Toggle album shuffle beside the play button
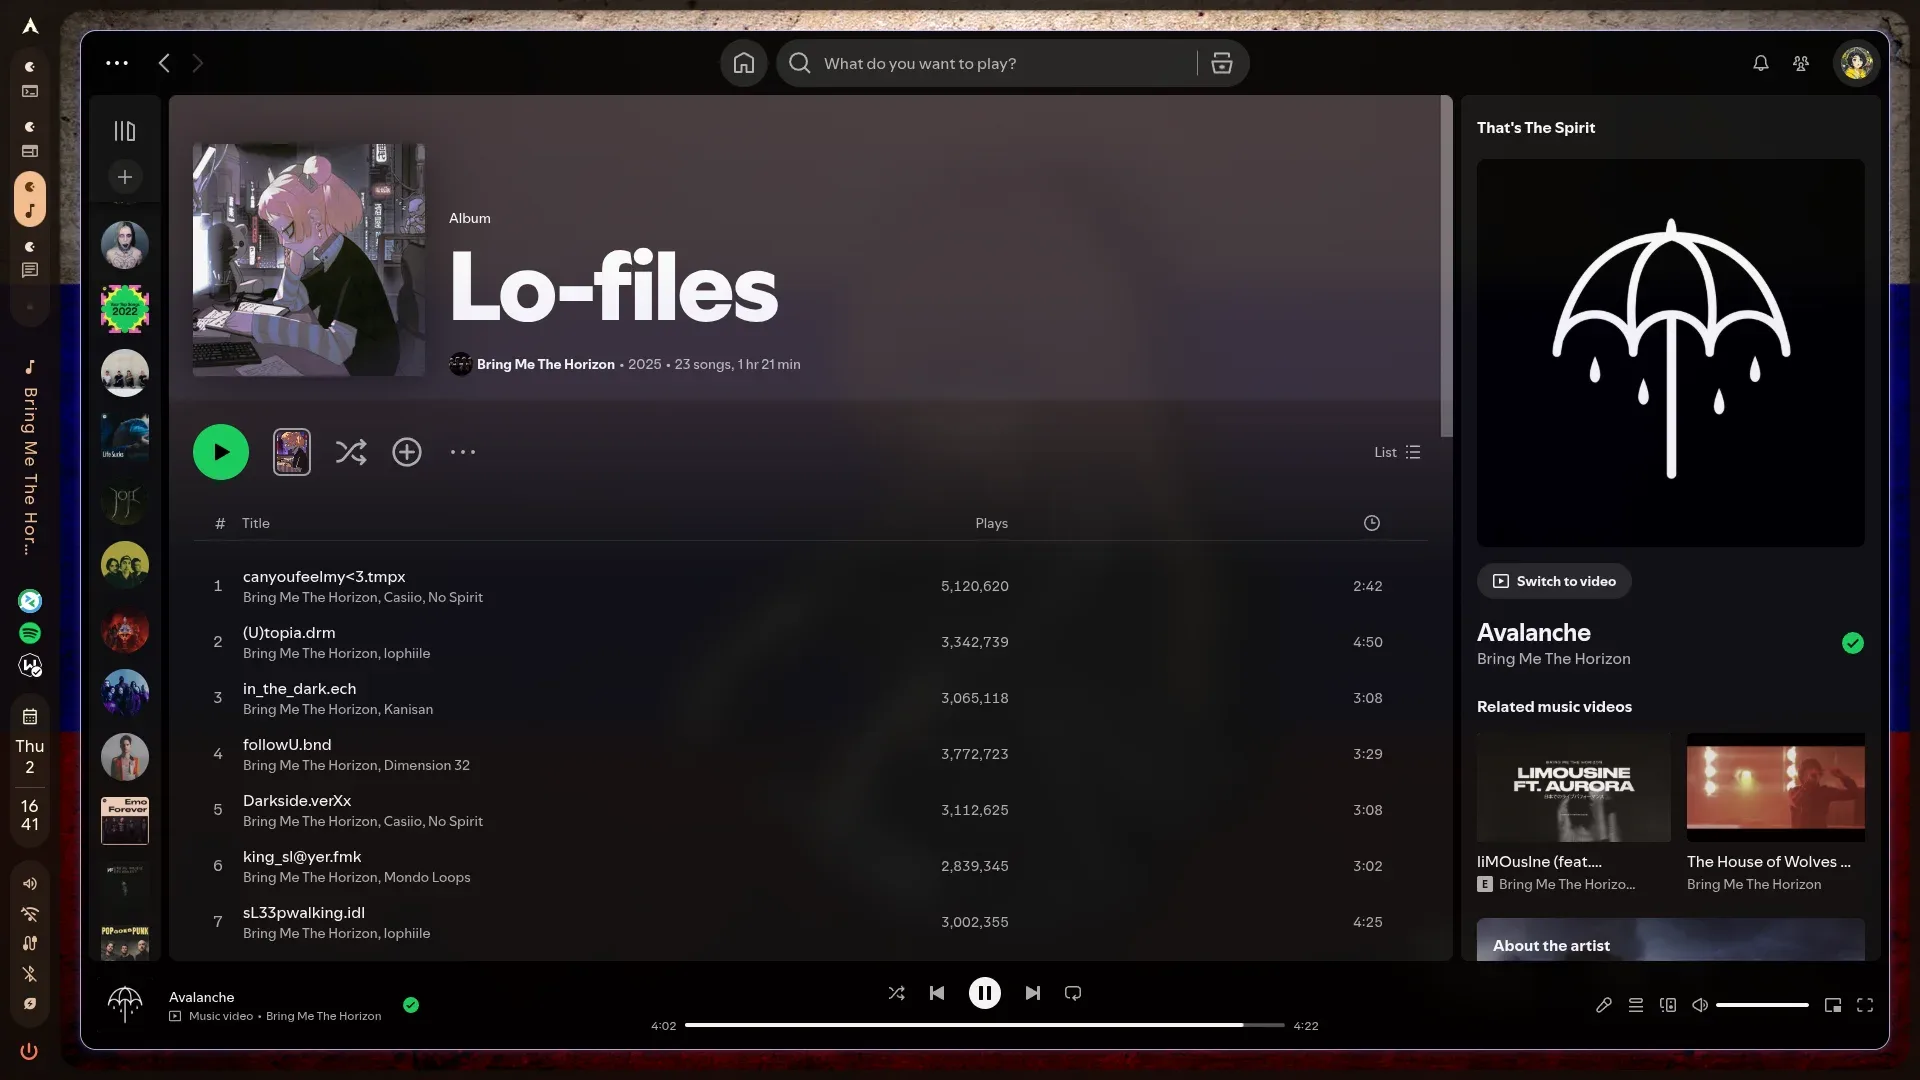1920x1080 pixels. click(x=351, y=452)
